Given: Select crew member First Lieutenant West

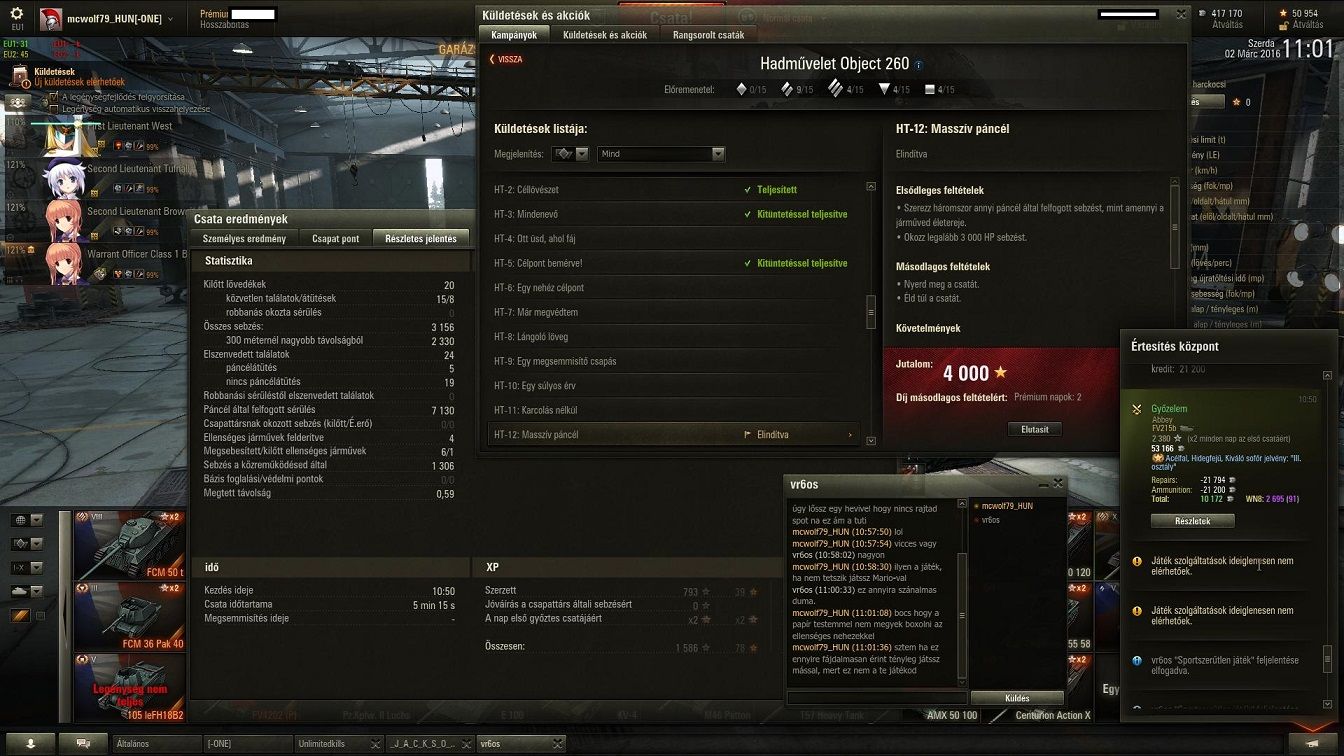Looking at the screenshot, I should [x=96, y=137].
